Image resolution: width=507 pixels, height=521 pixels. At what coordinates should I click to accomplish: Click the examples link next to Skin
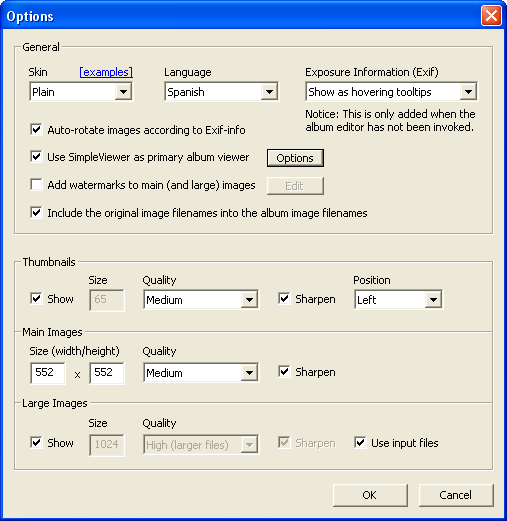(106, 72)
